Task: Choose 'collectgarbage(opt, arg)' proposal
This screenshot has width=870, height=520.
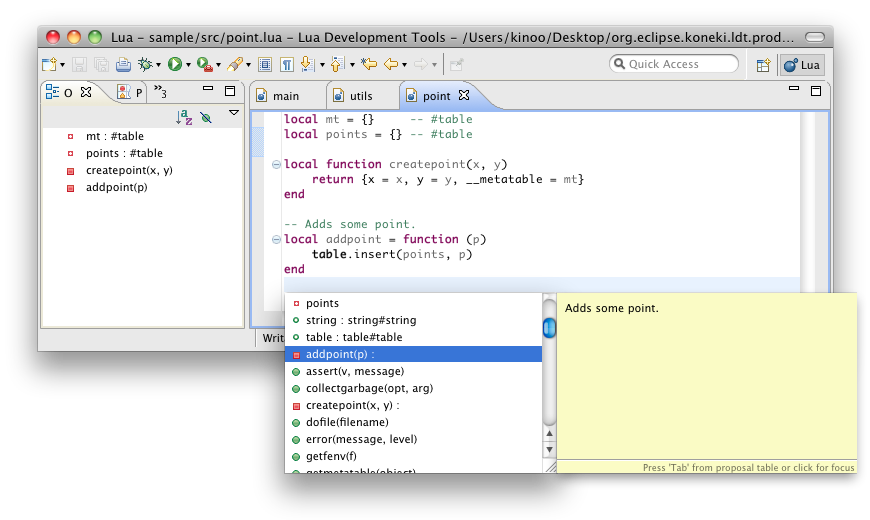Action: tap(413, 388)
